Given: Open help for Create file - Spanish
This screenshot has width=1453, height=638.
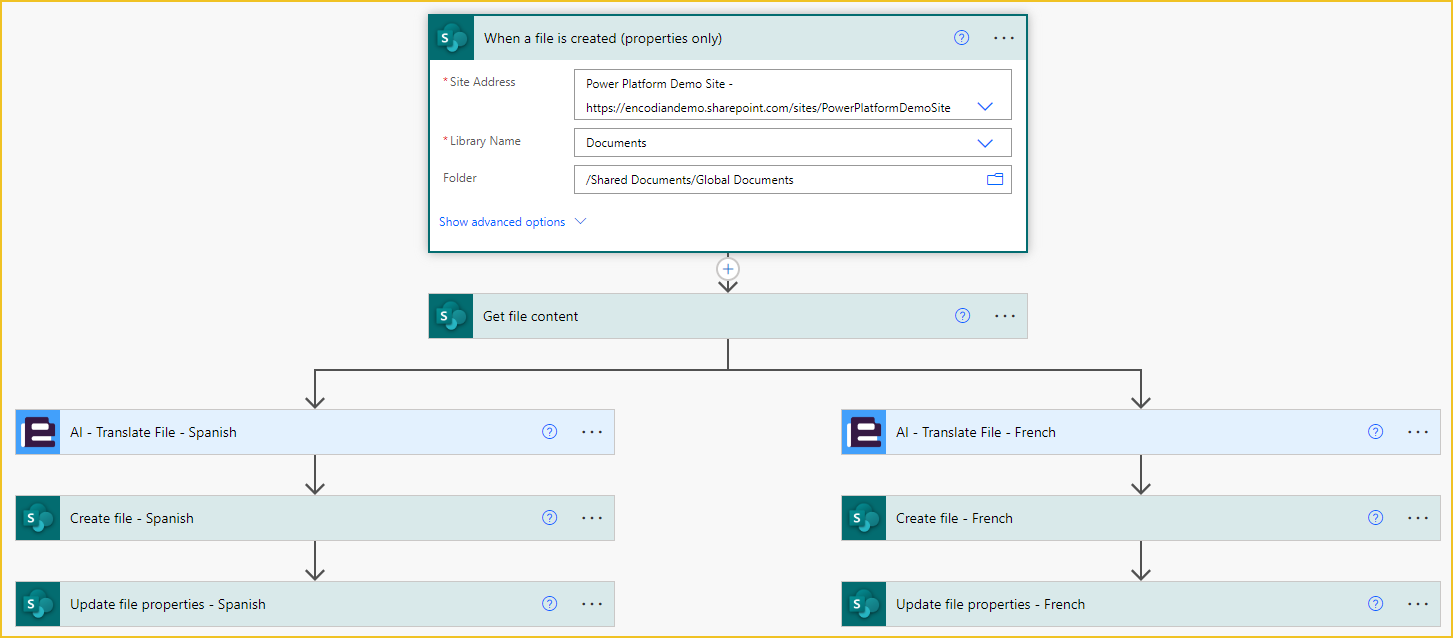Looking at the screenshot, I should 549,518.
